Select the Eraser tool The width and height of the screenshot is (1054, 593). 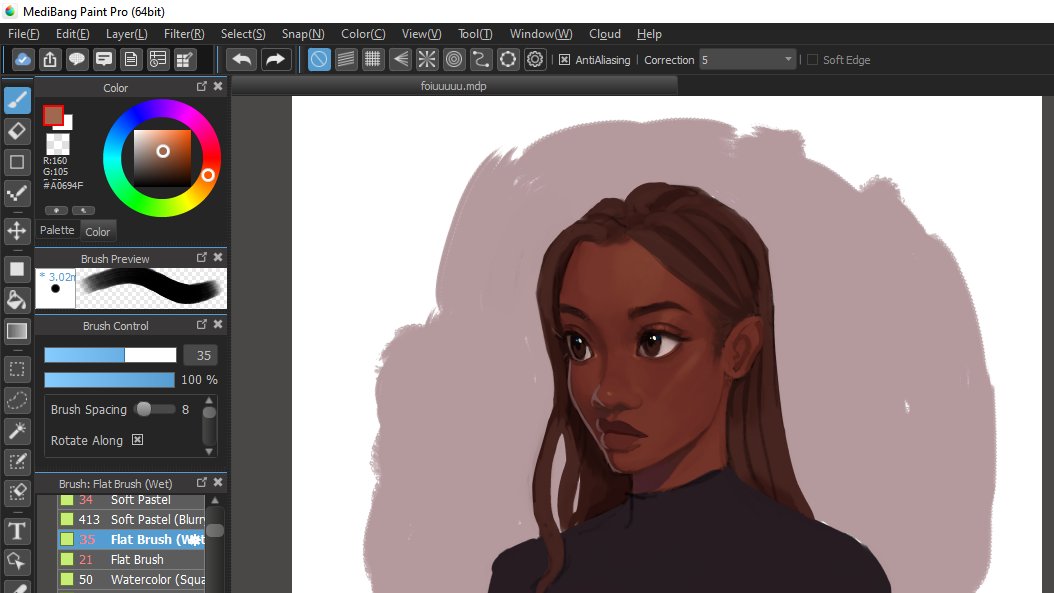click(17, 131)
